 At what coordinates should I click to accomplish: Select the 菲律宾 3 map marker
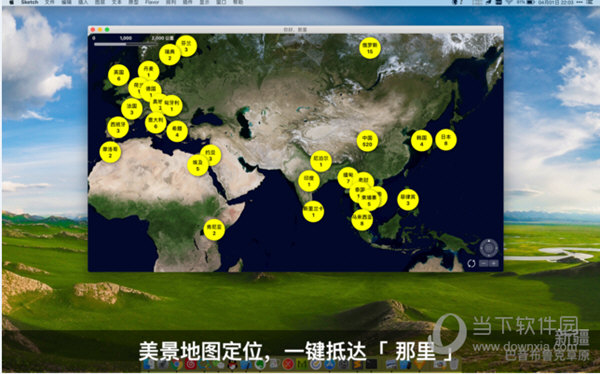coord(408,199)
